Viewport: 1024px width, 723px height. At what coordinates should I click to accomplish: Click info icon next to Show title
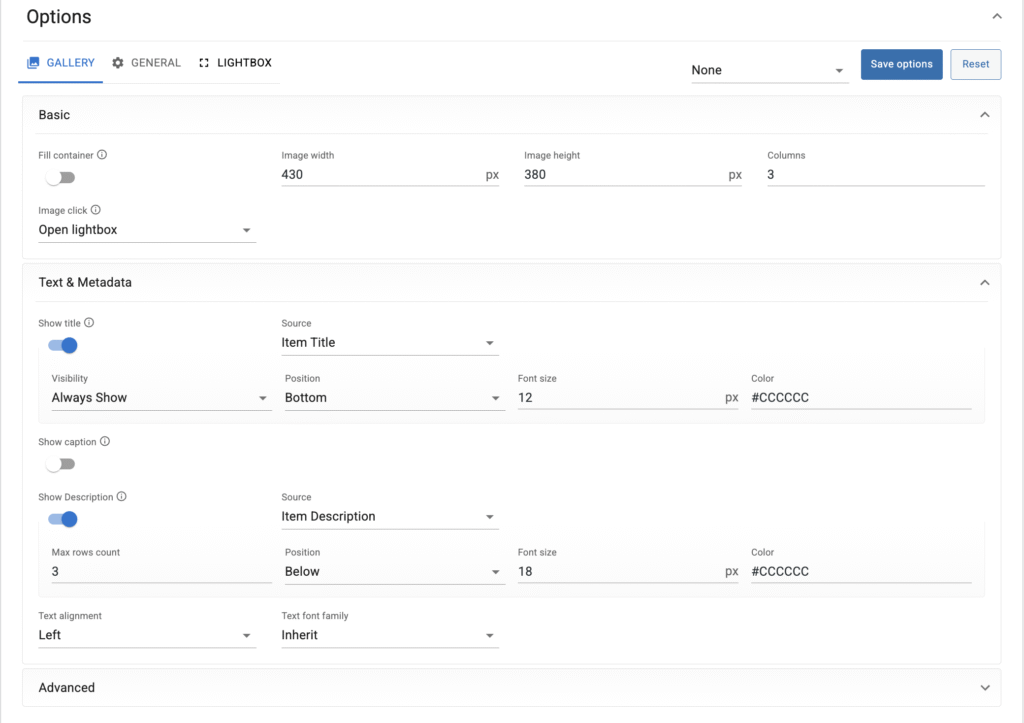click(x=90, y=323)
